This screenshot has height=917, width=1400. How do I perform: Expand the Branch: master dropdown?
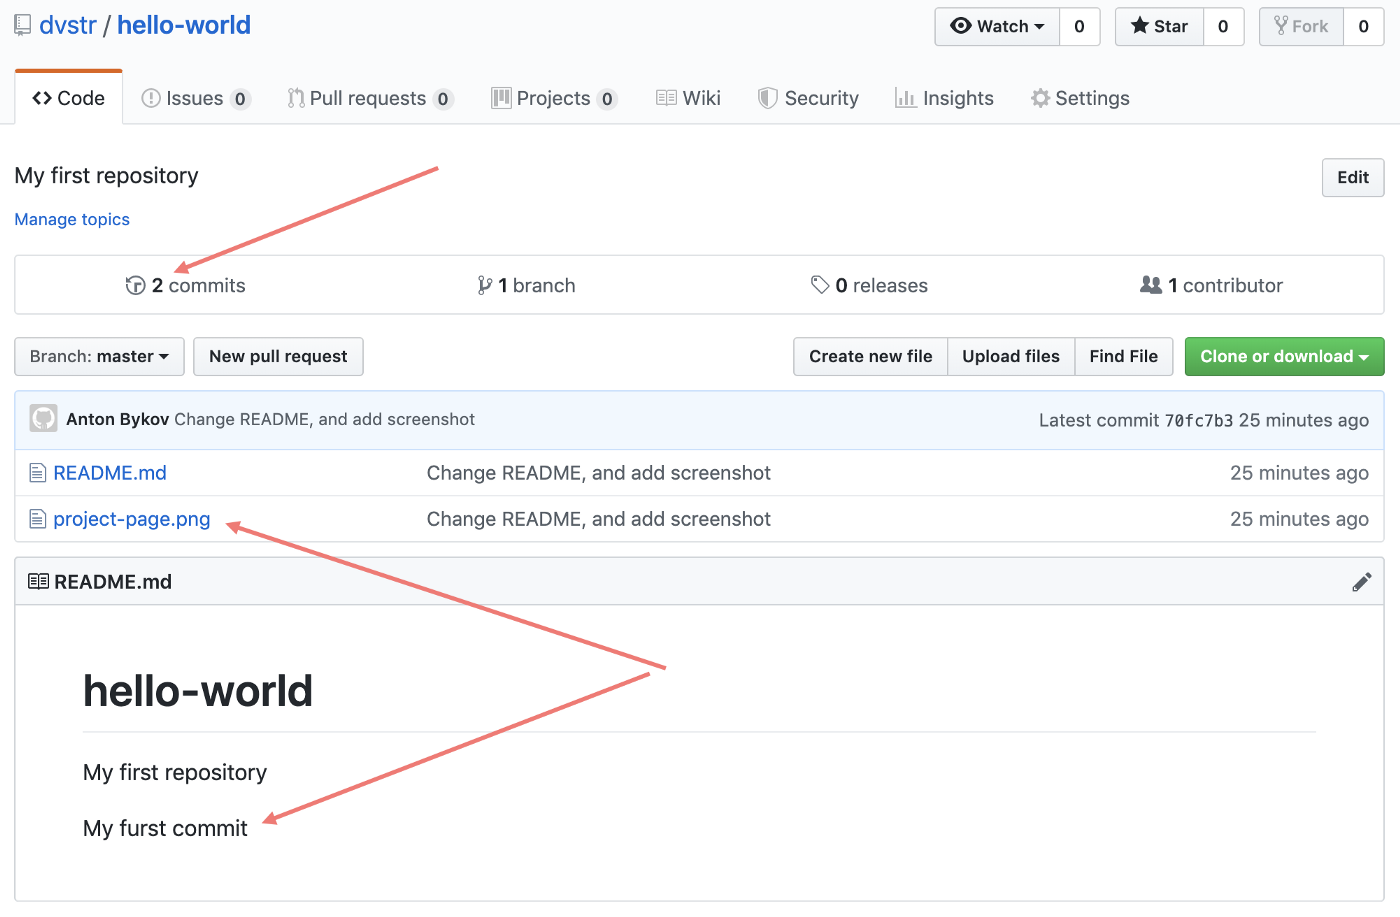tap(99, 356)
